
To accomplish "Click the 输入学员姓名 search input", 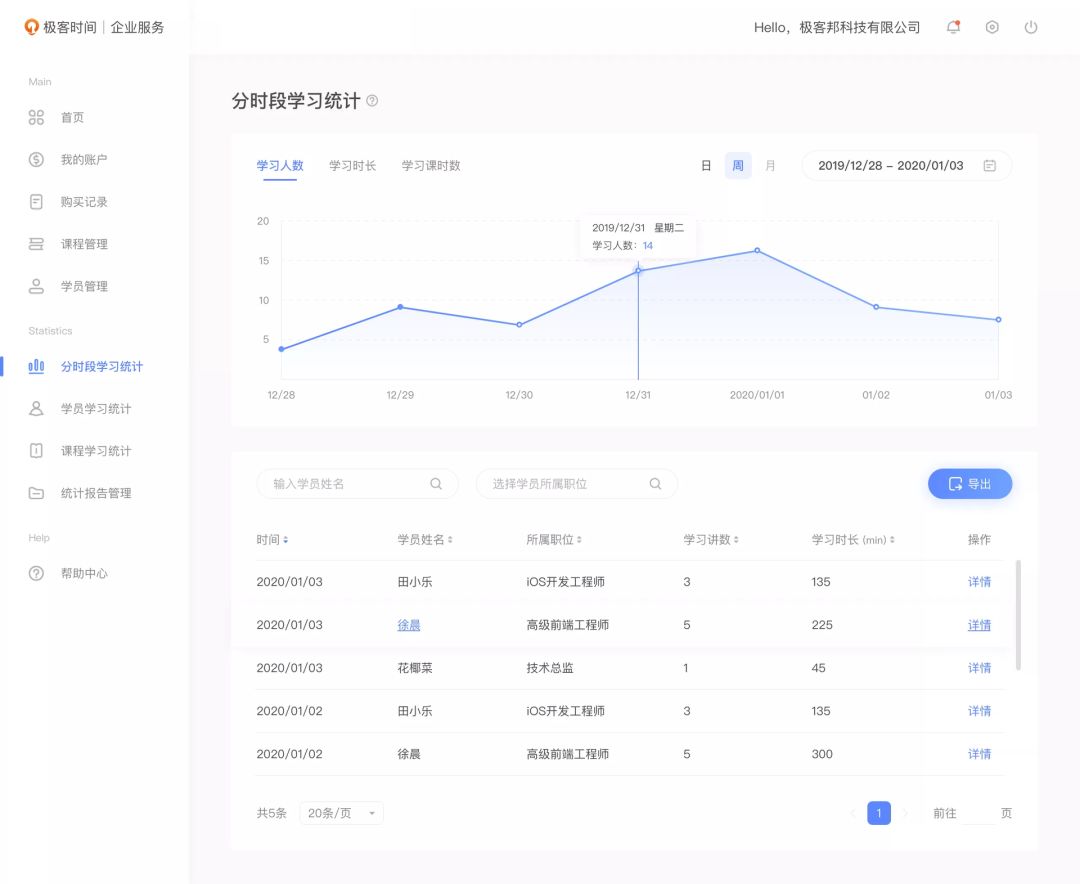I will (357, 484).
